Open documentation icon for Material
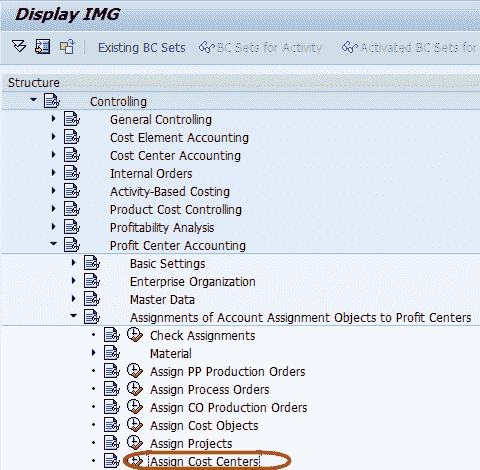This screenshot has height=470, width=480. [112, 353]
